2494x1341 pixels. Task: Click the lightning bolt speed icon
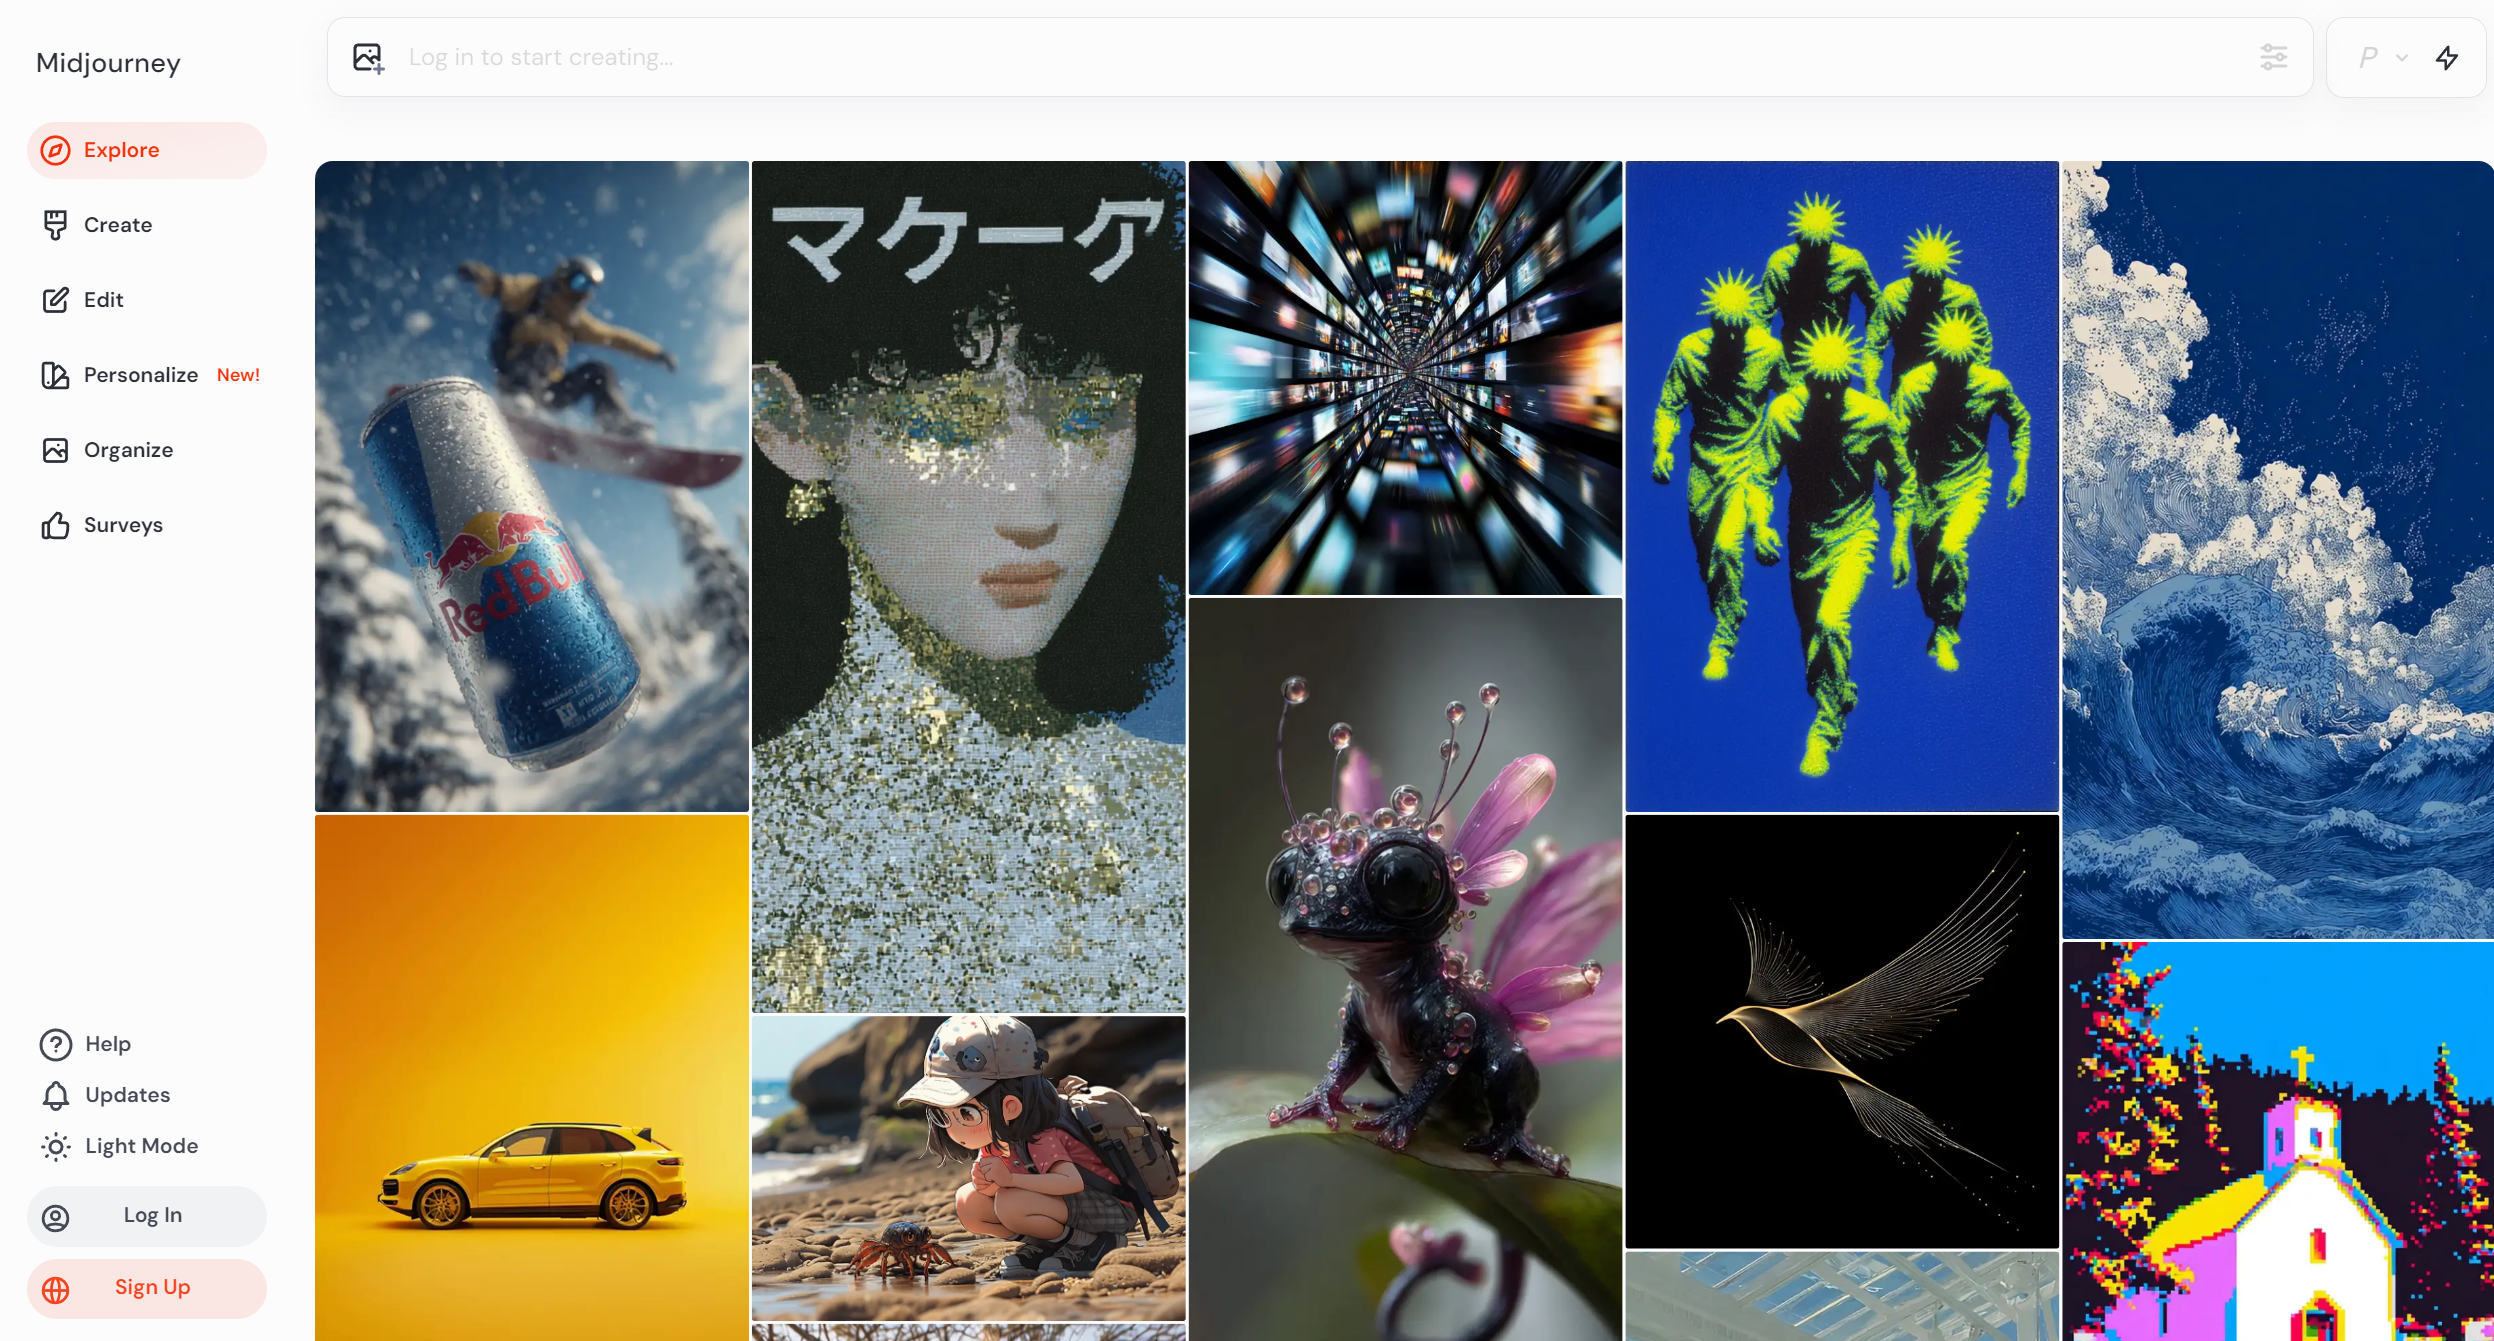pos(2447,58)
